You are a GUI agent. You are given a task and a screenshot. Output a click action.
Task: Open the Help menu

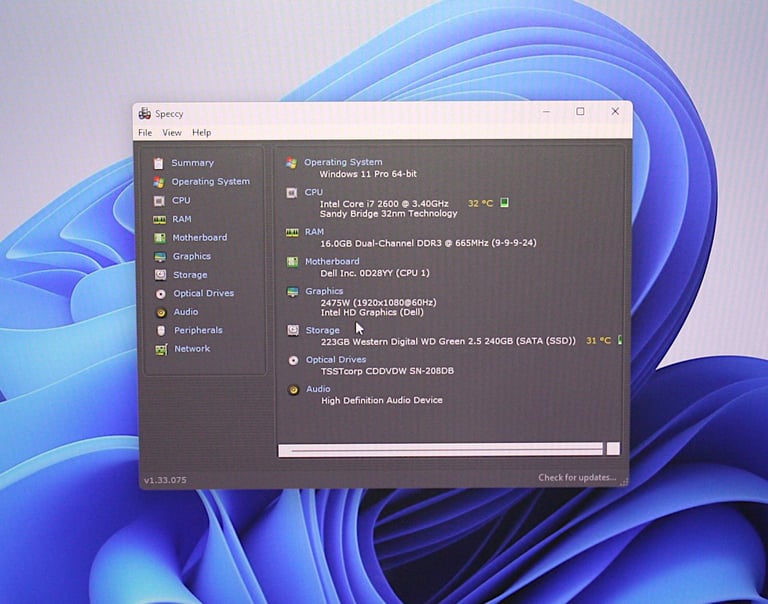pyautogui.click(x=201, y=133)
